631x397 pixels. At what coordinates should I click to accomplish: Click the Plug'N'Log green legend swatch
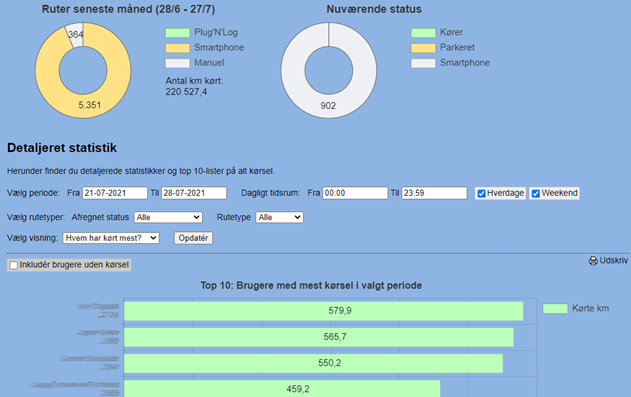[x=177, y=33]
